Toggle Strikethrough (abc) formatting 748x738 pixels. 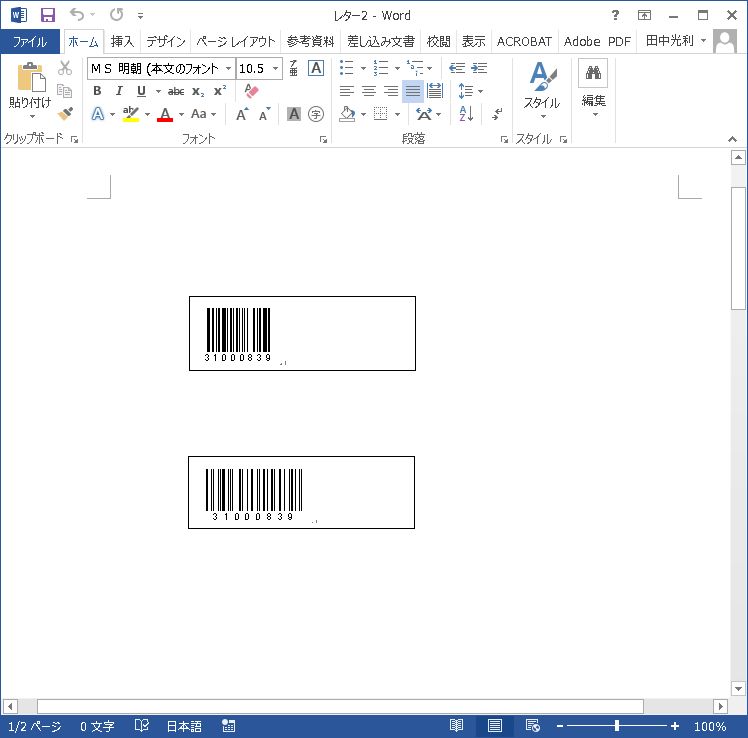coord(176,91)
